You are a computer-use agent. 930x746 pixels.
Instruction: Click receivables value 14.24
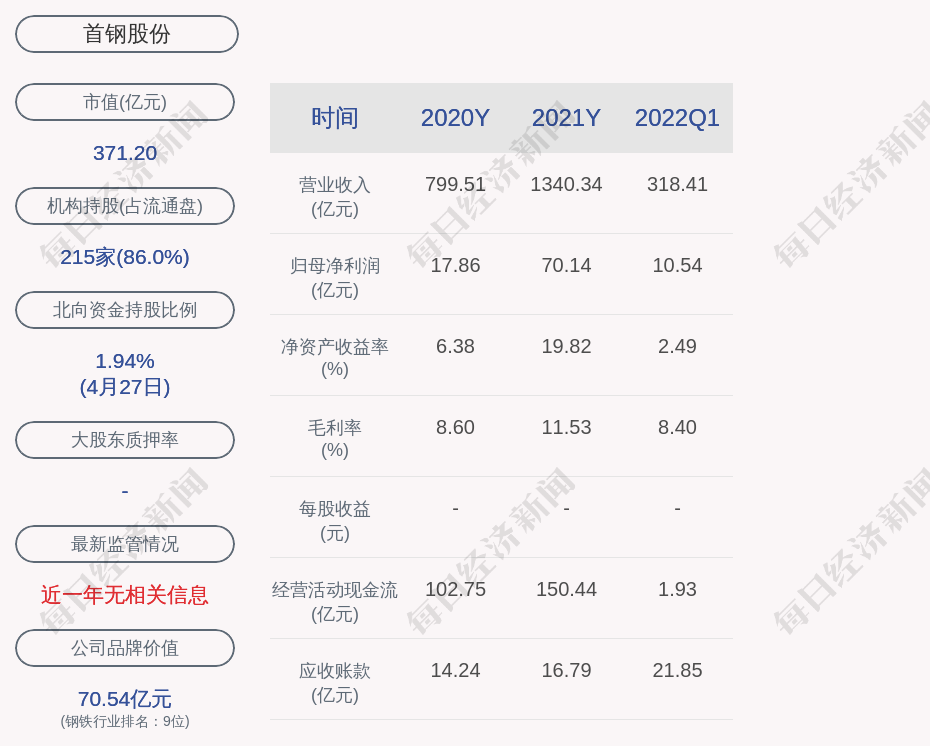pos(455,670)
